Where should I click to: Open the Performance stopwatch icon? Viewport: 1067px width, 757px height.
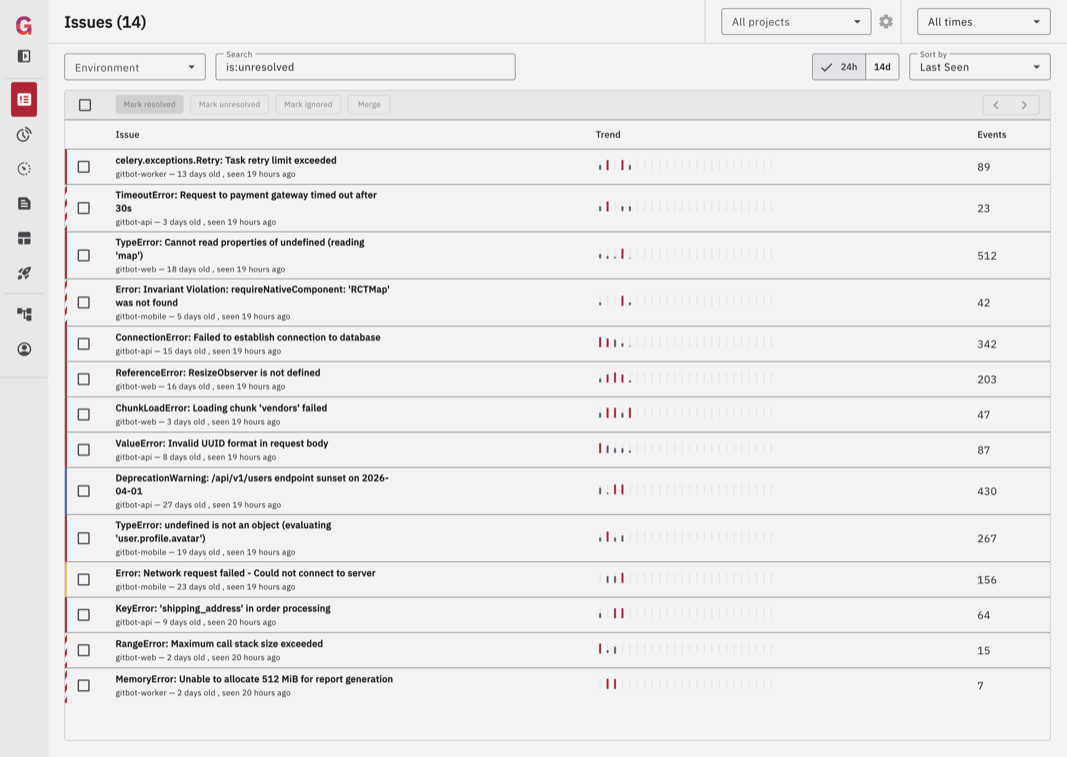click(21, 135)
